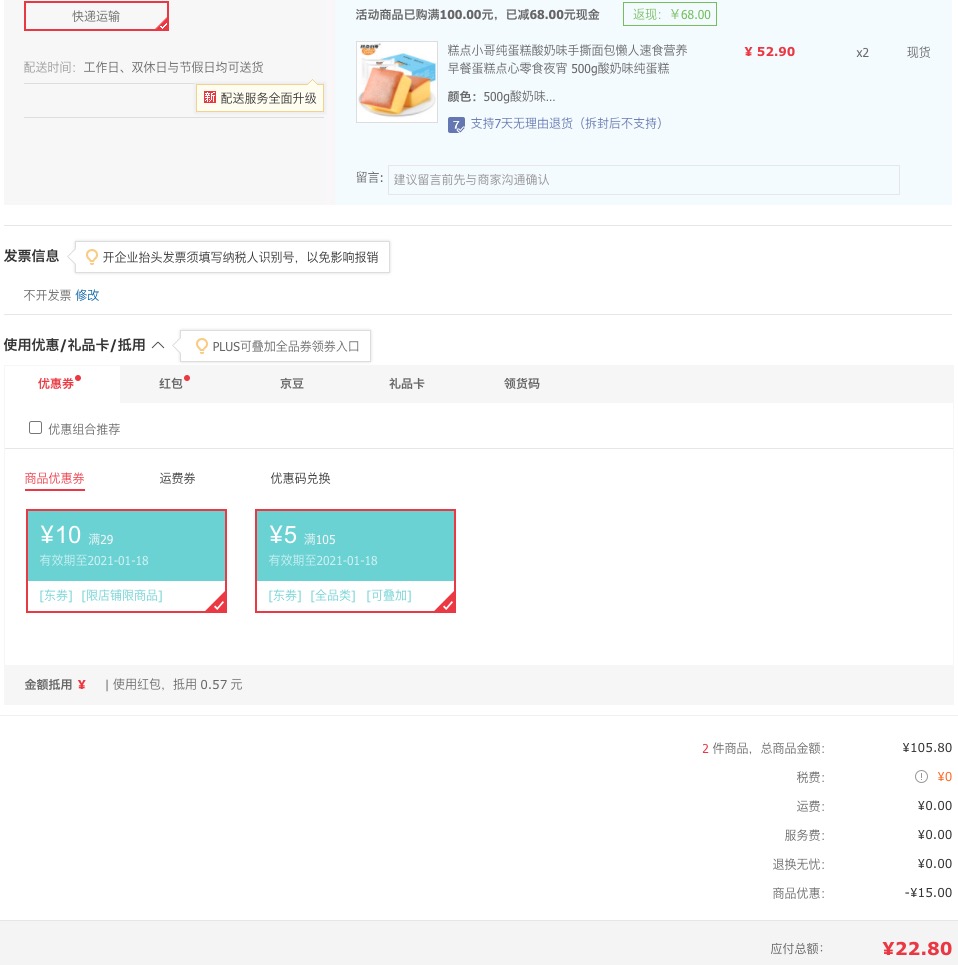The image size is (958, 965).
Task: Select the 优惠码兑换 sub-tab
Action: pyautogui.click(x=300, y=479)
